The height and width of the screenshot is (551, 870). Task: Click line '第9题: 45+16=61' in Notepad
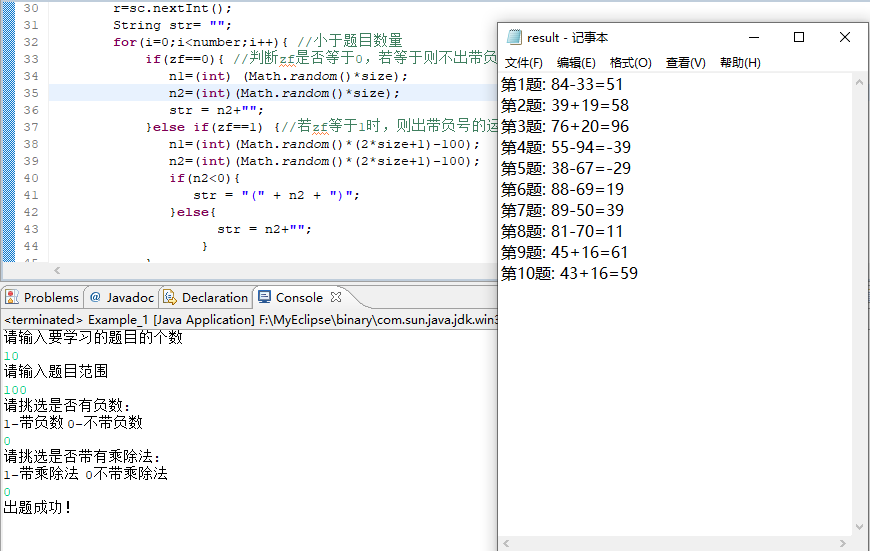[564, 253]
